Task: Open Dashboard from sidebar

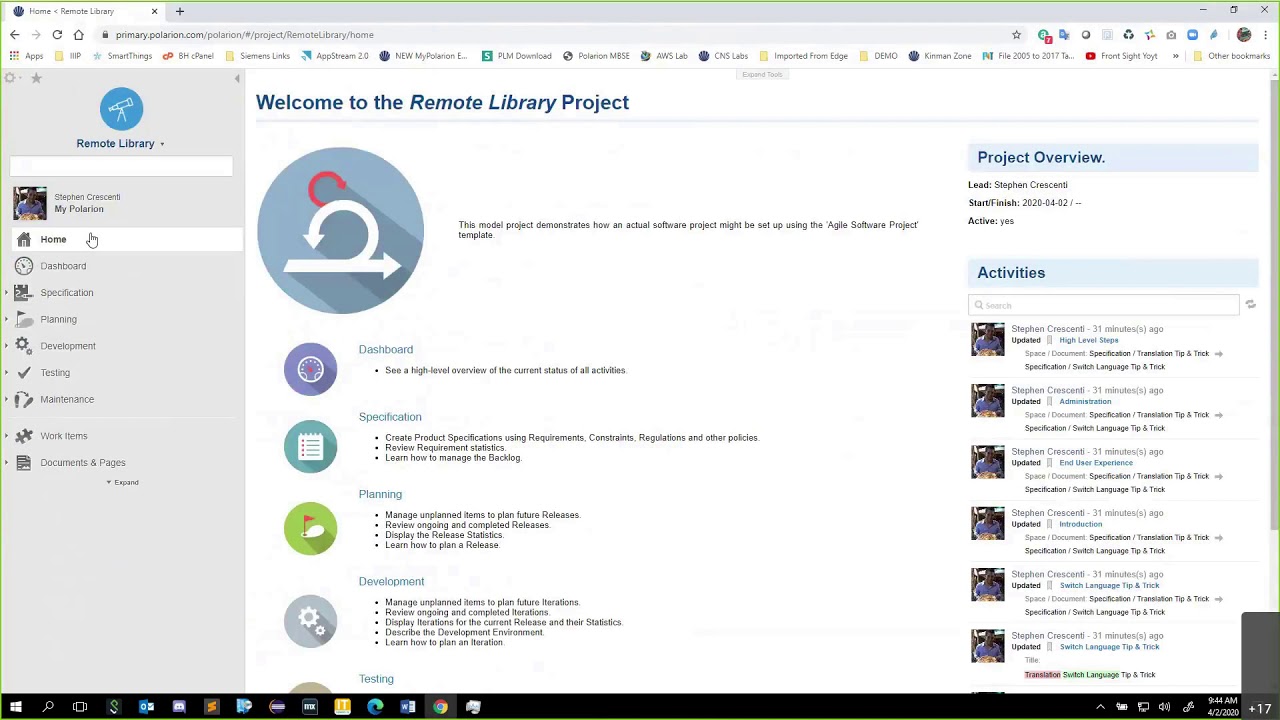Action: (63, 266)
